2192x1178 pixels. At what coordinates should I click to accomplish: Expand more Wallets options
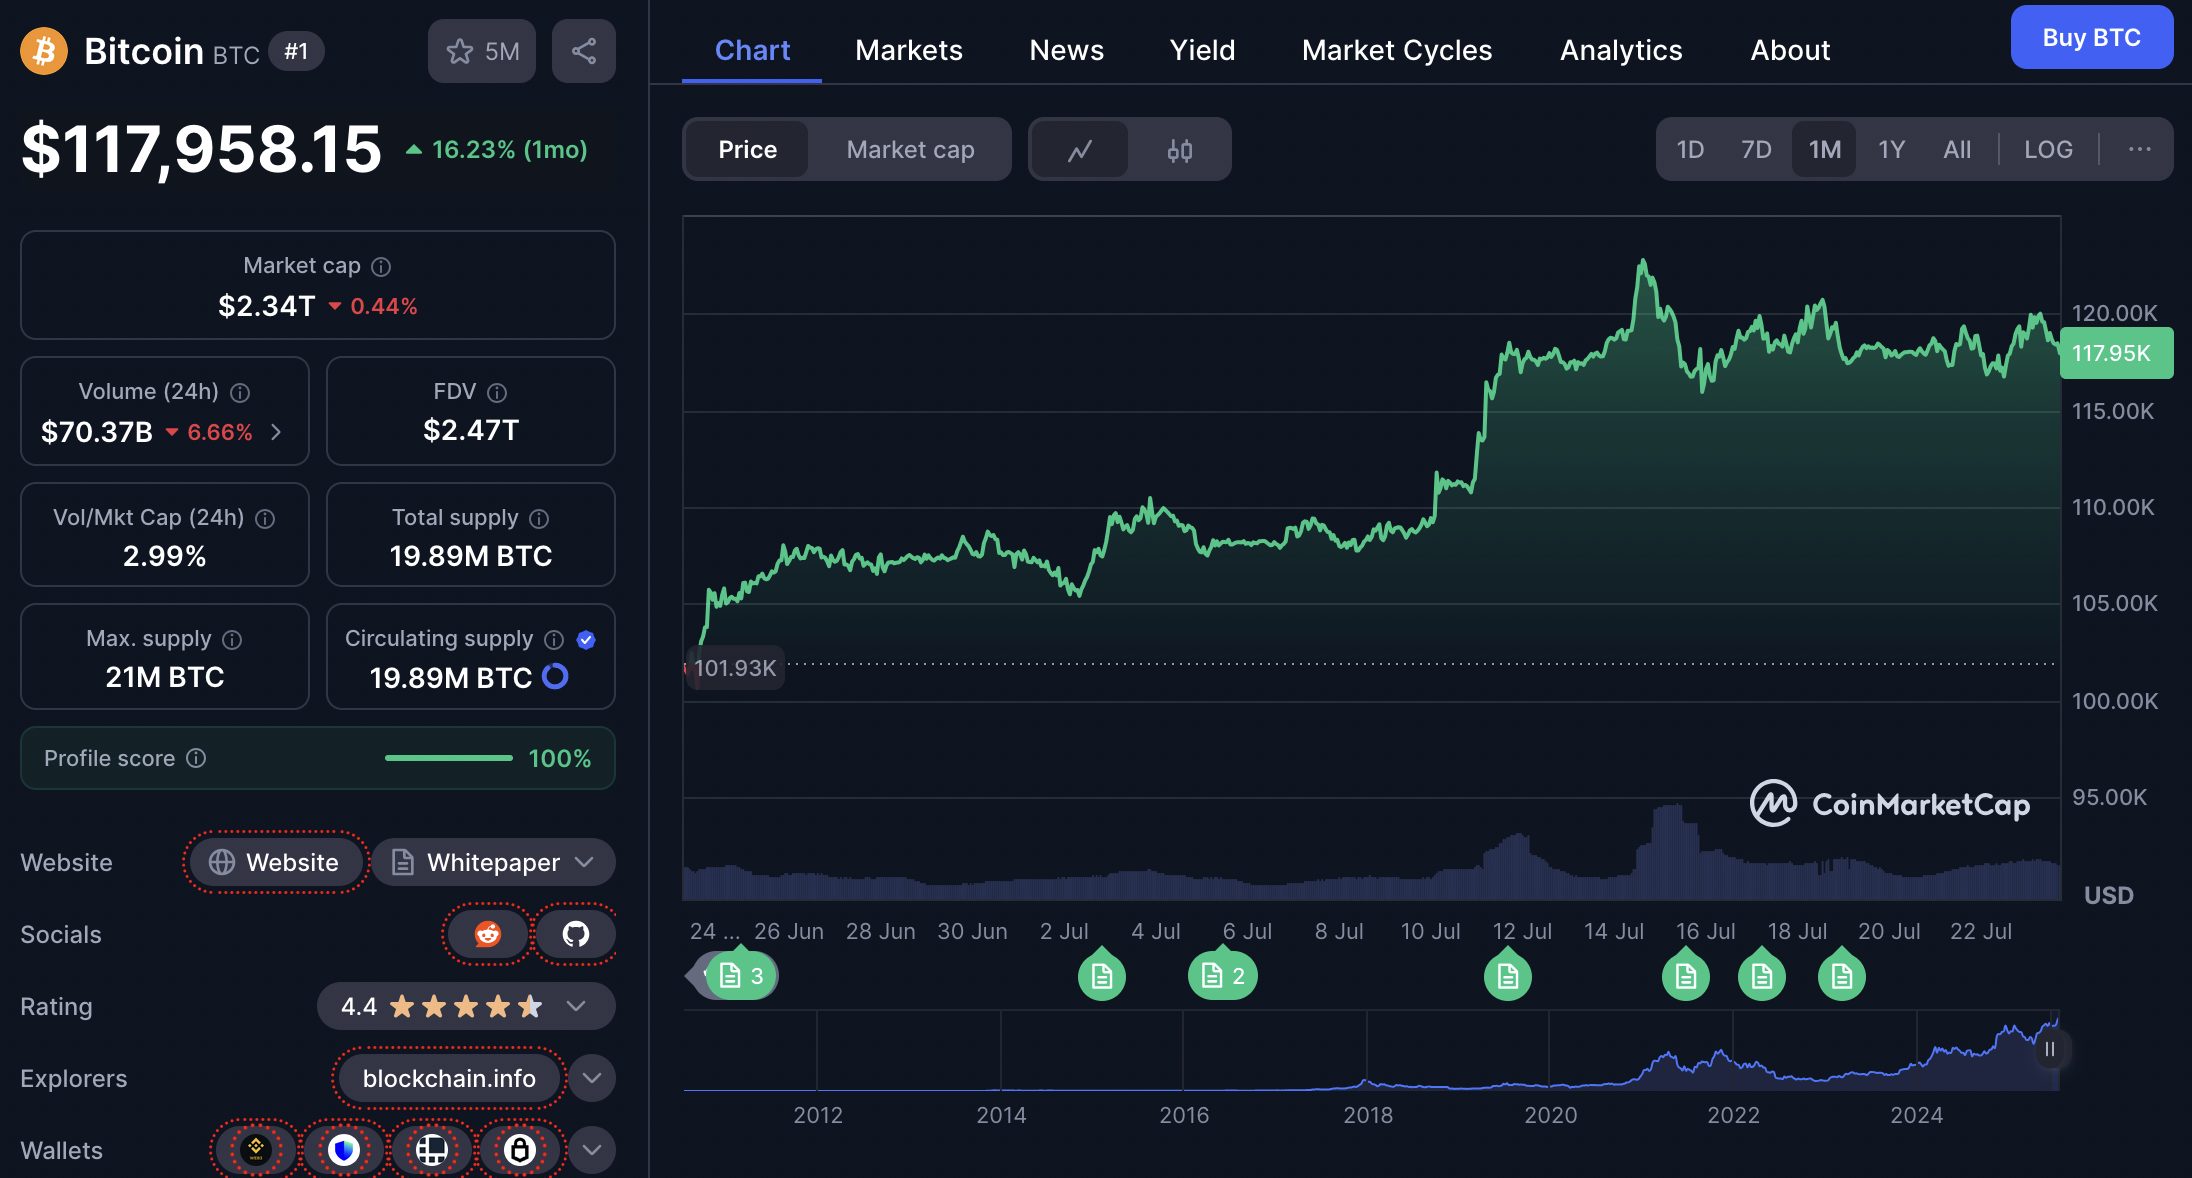pos(592,1150)
